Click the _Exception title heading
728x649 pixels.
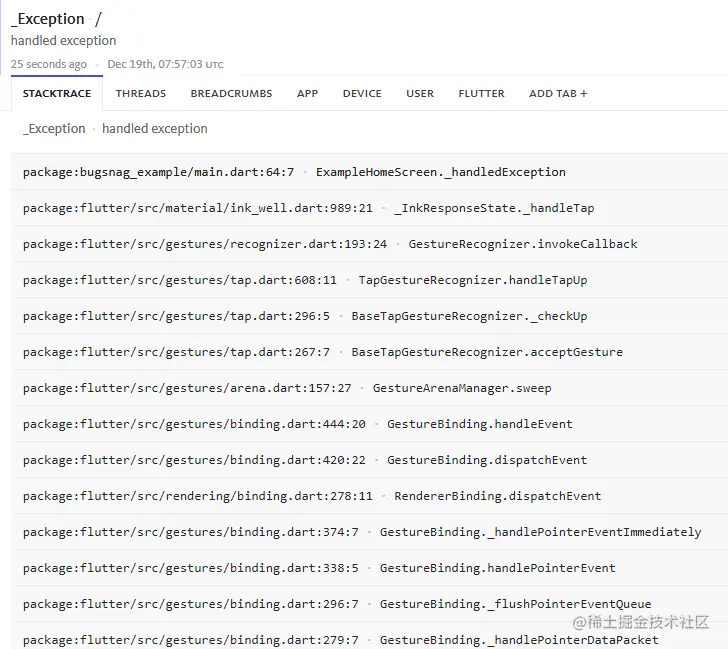click(48, 19)
